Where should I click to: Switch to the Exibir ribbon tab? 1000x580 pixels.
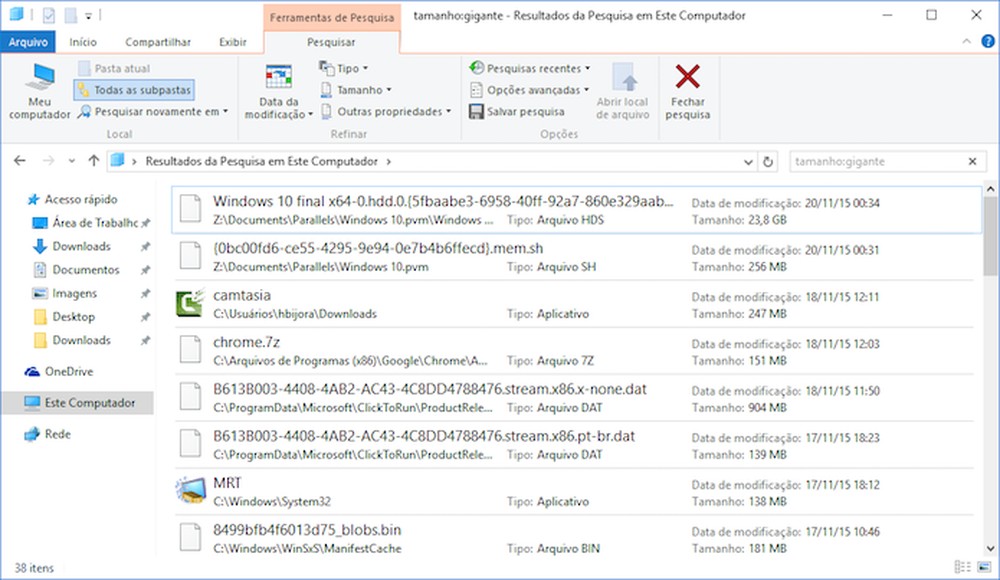[233, 42]
